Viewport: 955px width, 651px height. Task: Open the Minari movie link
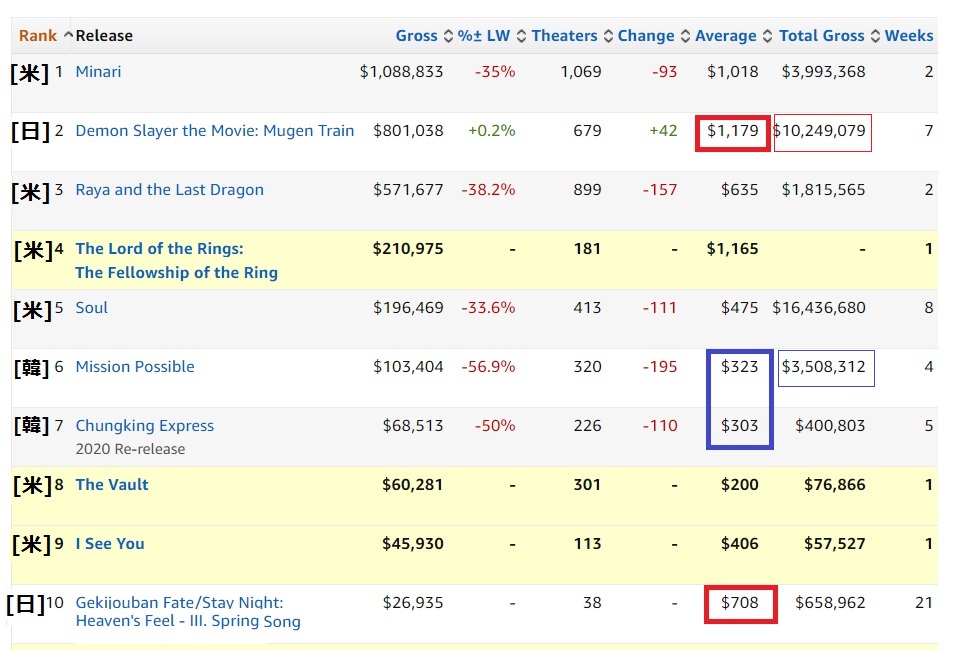[98, 72]
